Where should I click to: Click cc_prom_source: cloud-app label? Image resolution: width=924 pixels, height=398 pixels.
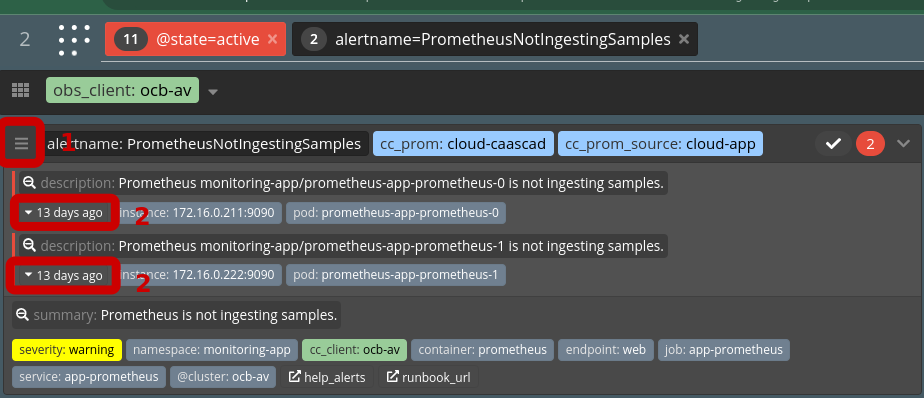coord(660,144)
